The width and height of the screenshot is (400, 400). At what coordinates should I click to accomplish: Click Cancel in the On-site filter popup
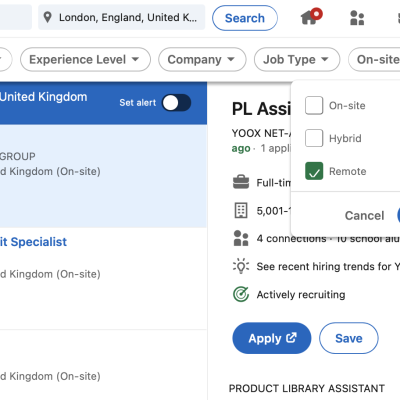[364, 215]
